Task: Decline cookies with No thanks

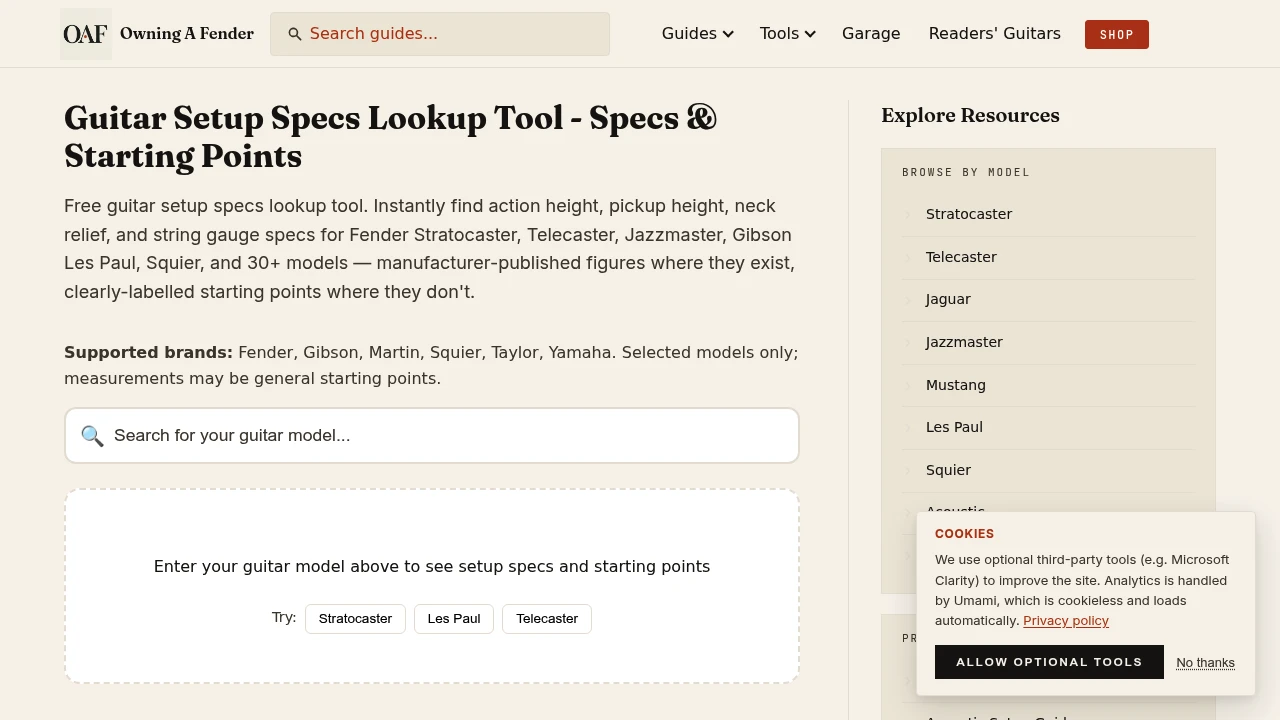Action: point(1205,663)
